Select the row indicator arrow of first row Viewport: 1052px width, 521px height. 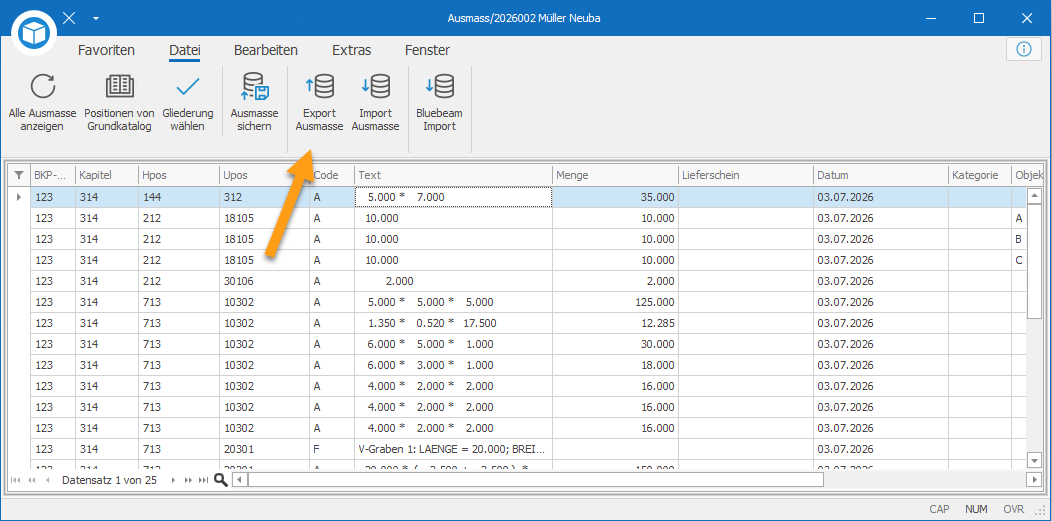(18, 197)
